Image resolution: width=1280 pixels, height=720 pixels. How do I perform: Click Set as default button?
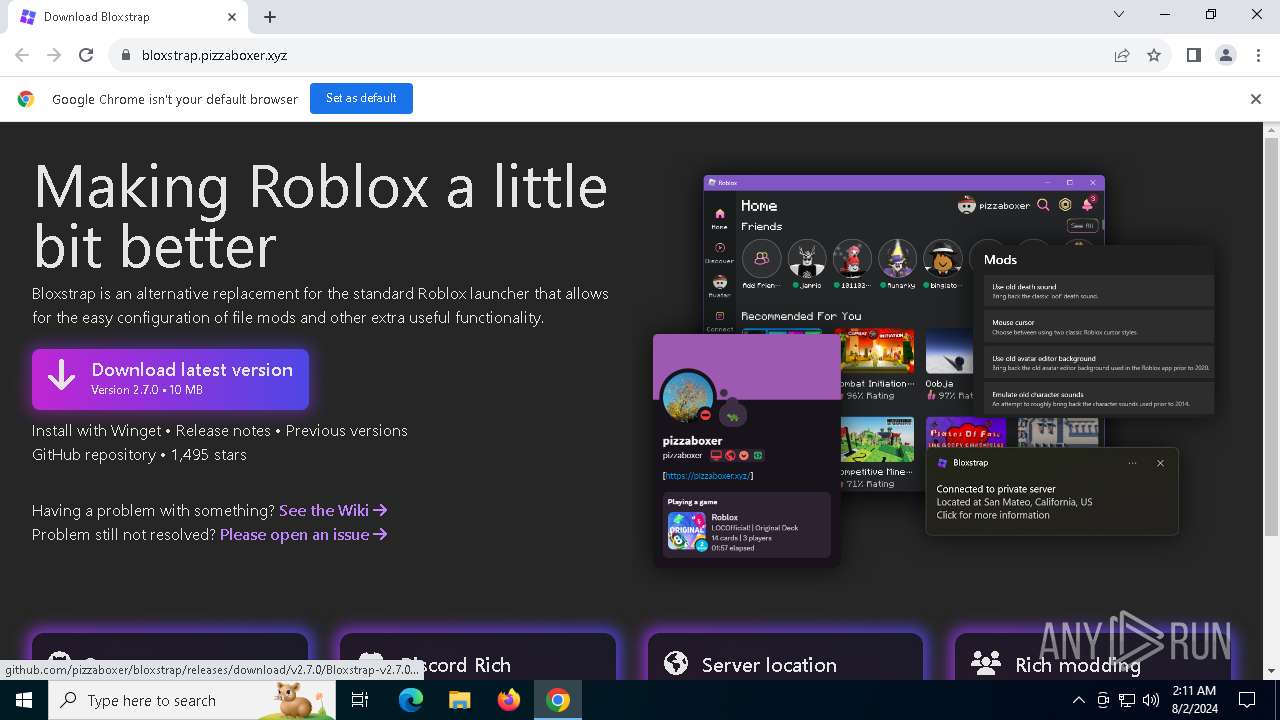tap(361, 98)
